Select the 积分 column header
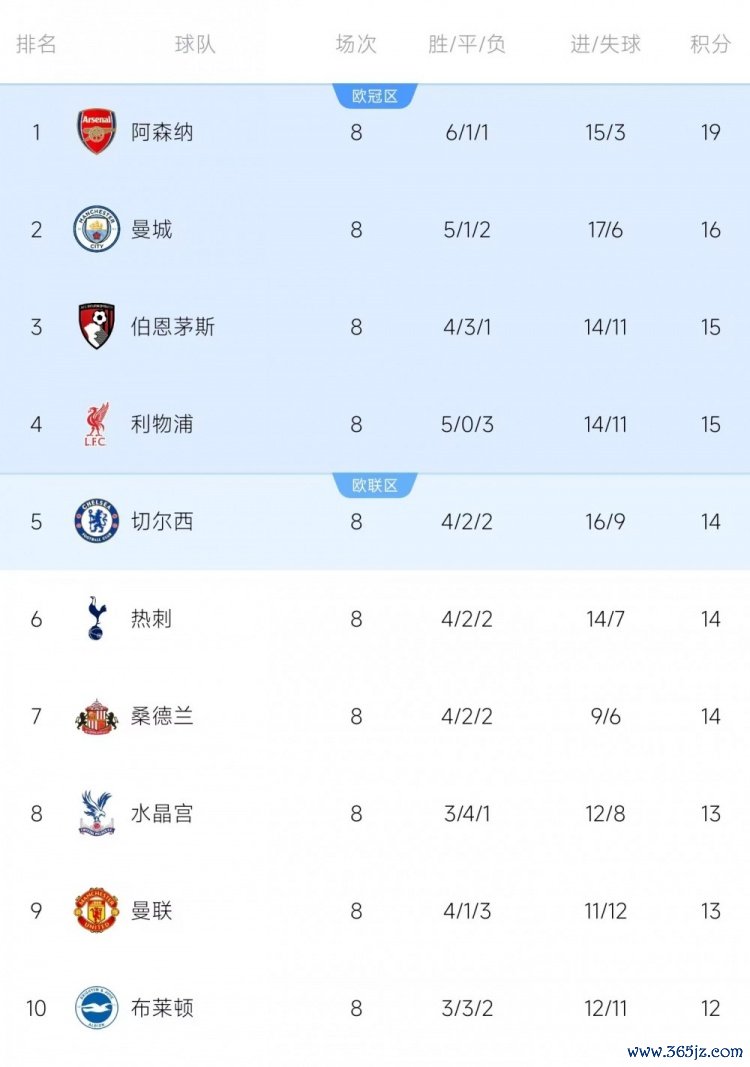The image size is (750, 1067). (x=710, y=44)
